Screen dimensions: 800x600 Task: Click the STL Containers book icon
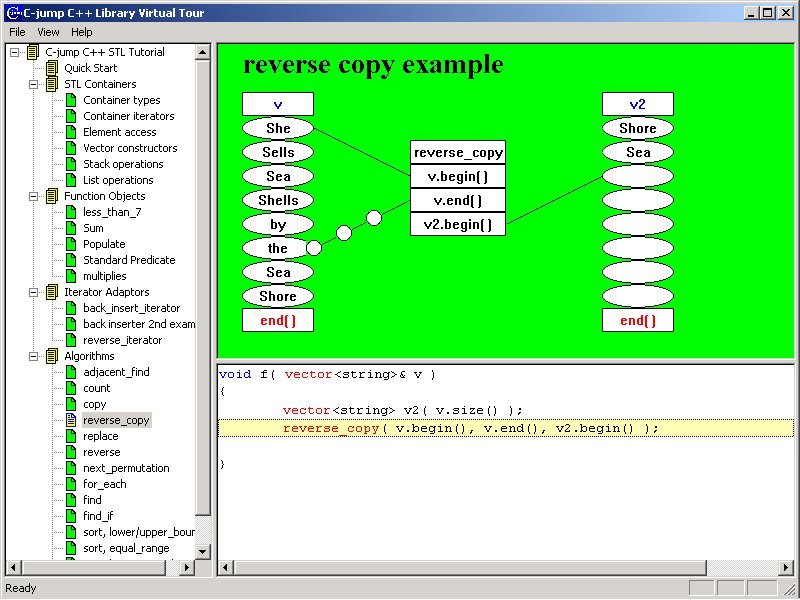click(x=52, y=84)
